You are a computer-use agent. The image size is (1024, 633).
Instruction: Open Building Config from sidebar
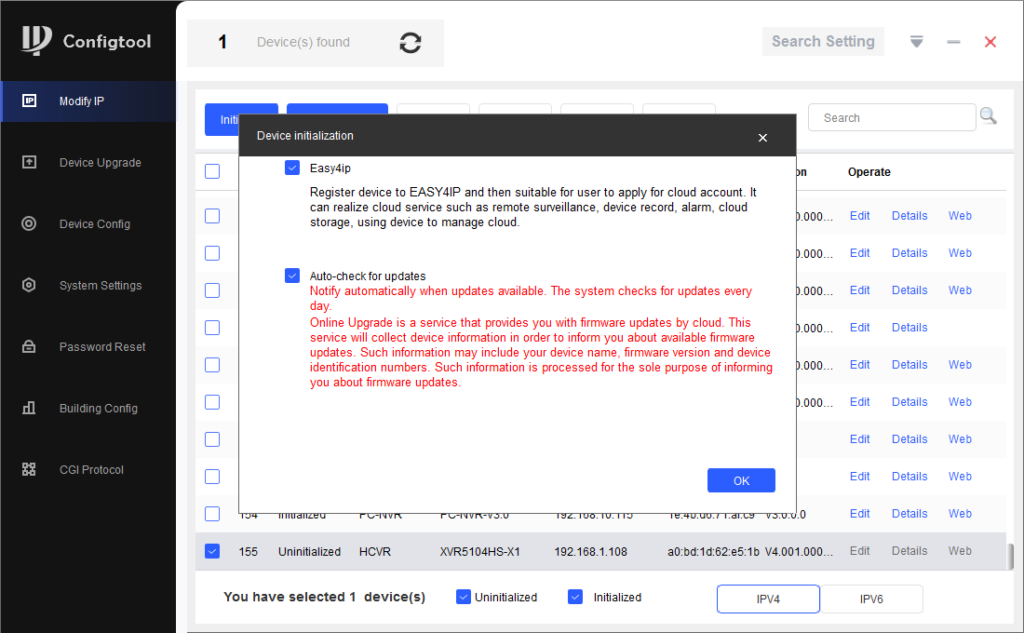point(98,408)
